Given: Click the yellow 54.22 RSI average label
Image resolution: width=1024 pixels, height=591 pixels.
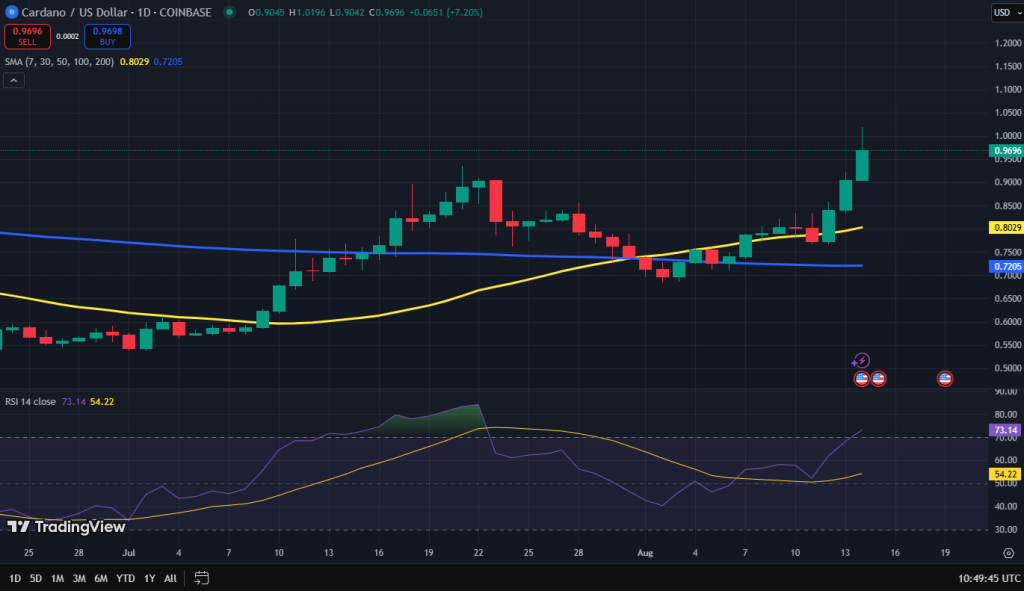Looking at the screenshot, I should point(1006,474).
